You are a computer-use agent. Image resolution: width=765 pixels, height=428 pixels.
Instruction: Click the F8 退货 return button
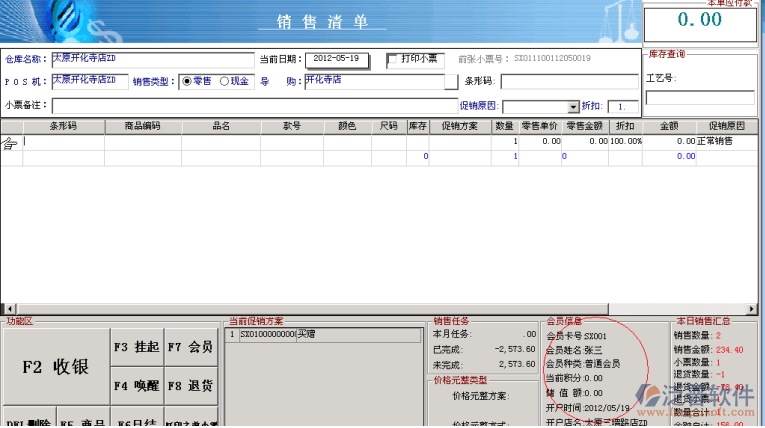(x=190, y=384)
